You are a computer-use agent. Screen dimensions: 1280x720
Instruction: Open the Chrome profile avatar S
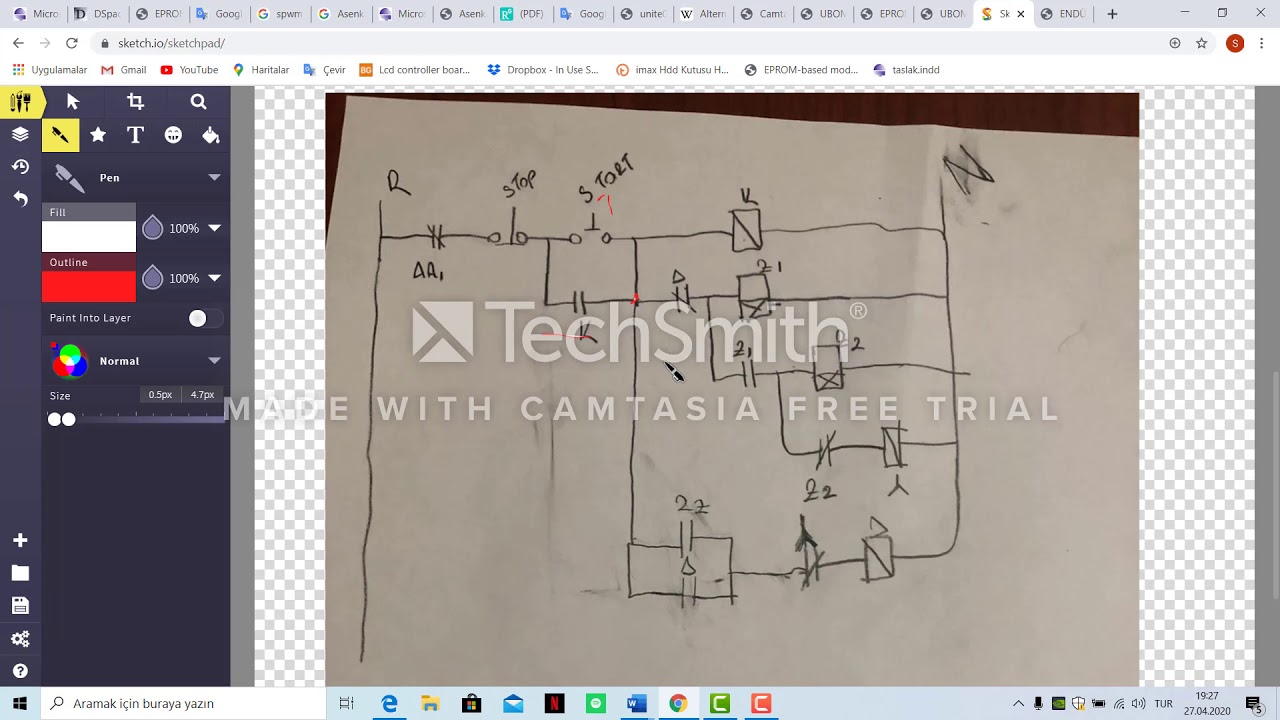[1235, 43]
